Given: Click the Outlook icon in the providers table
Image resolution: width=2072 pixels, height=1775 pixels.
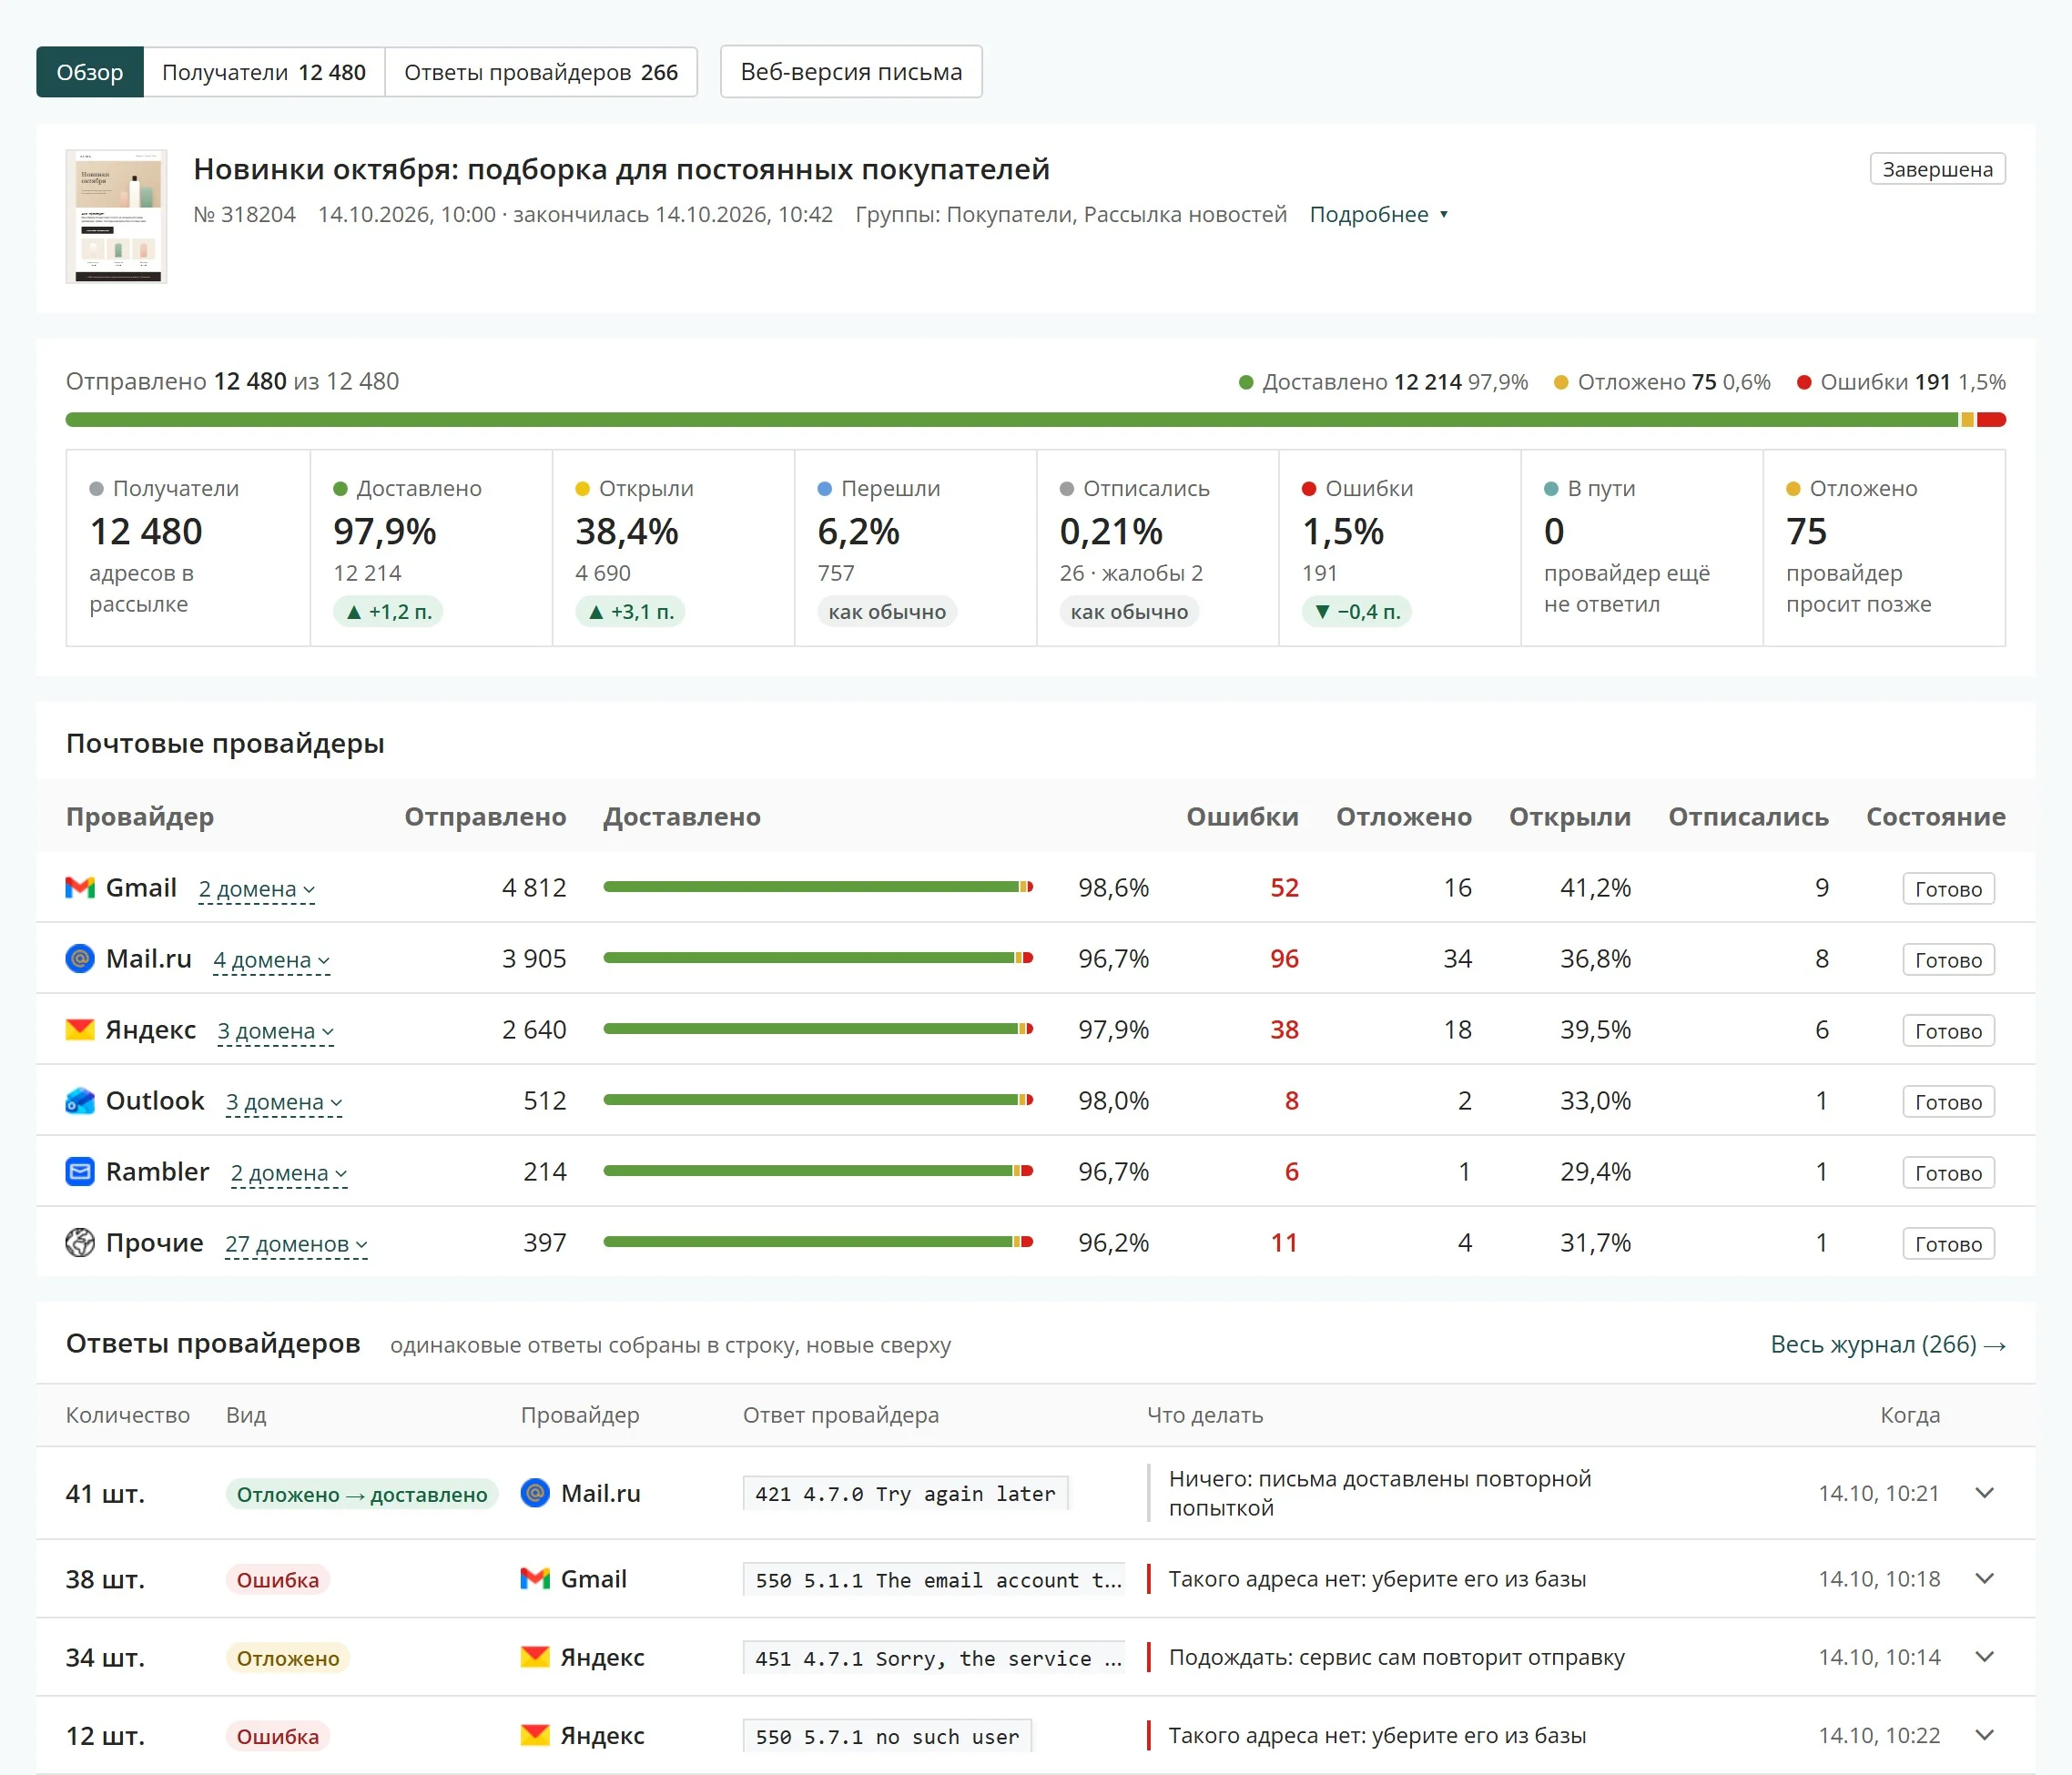Looking at the screenshot, I should (x=80, y=1101).
